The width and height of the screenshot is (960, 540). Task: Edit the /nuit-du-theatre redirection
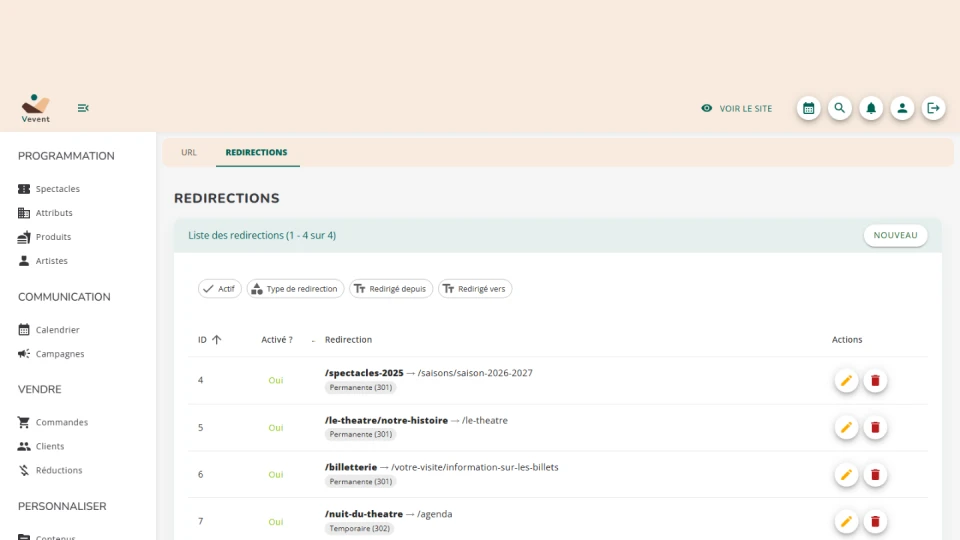(x=846, y=522)
